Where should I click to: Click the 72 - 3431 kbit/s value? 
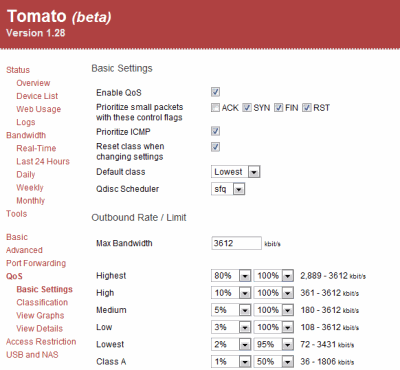tap(327, 345)
